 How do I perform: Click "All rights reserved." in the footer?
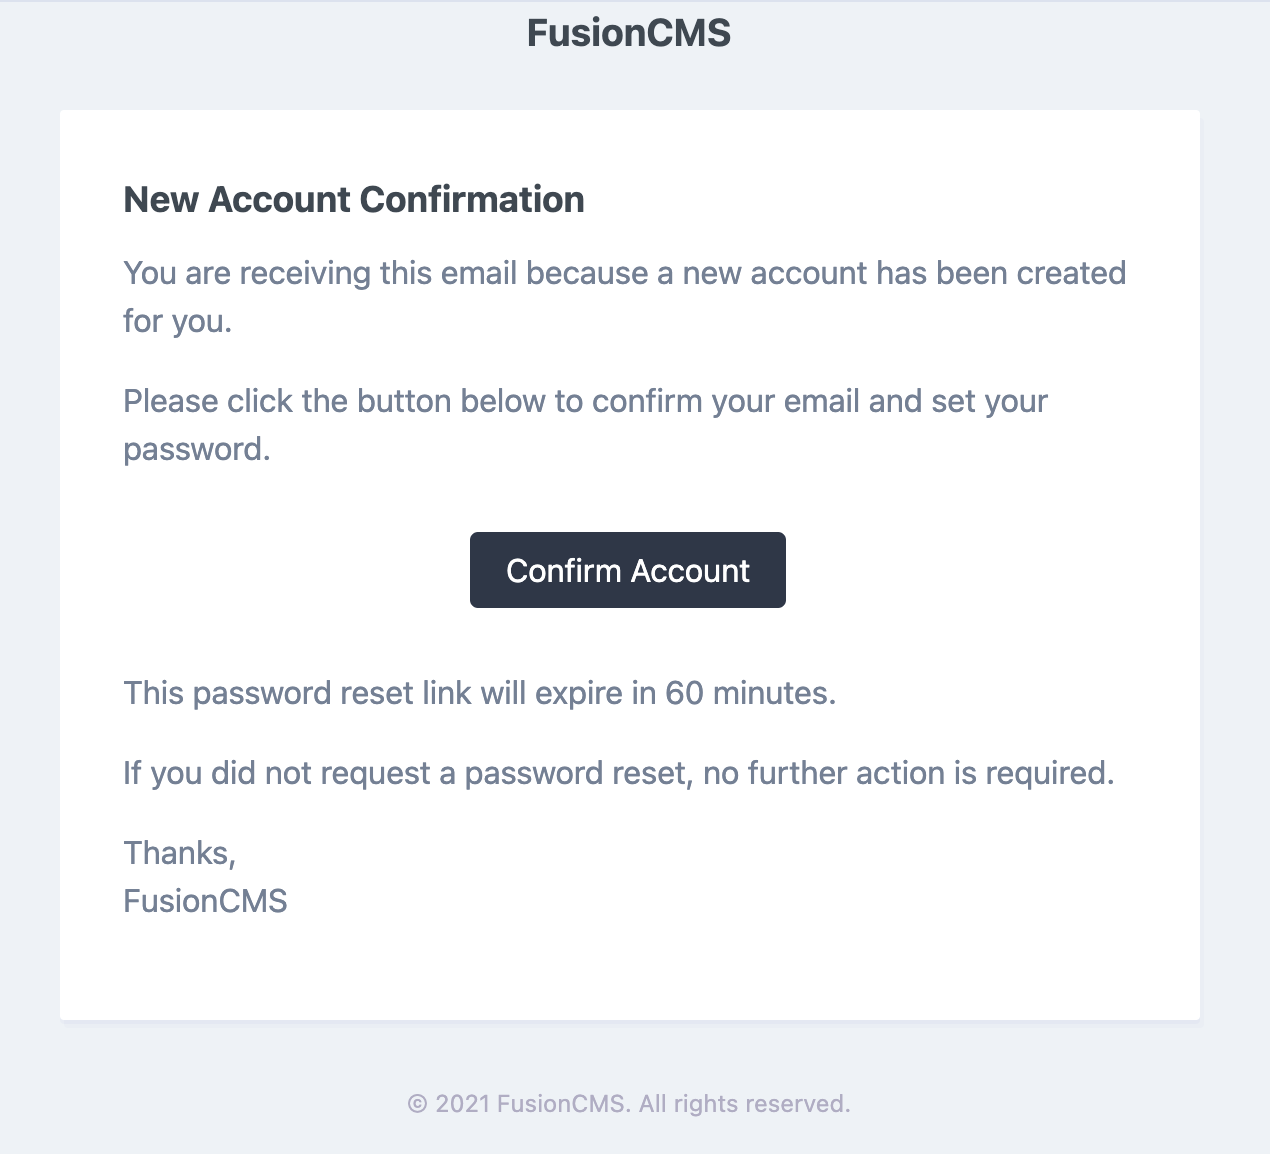tap(745, 1104)
